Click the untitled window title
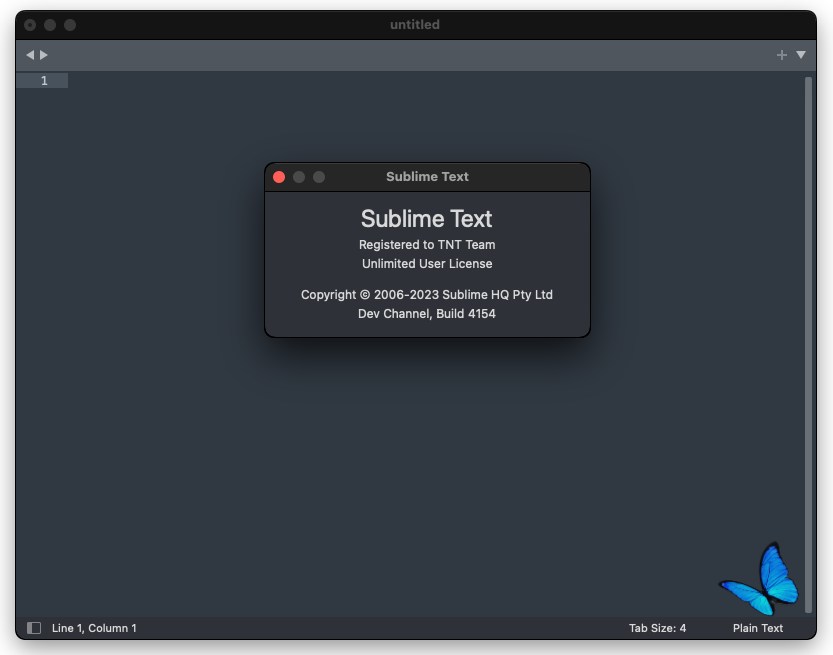 pos(415,24)
